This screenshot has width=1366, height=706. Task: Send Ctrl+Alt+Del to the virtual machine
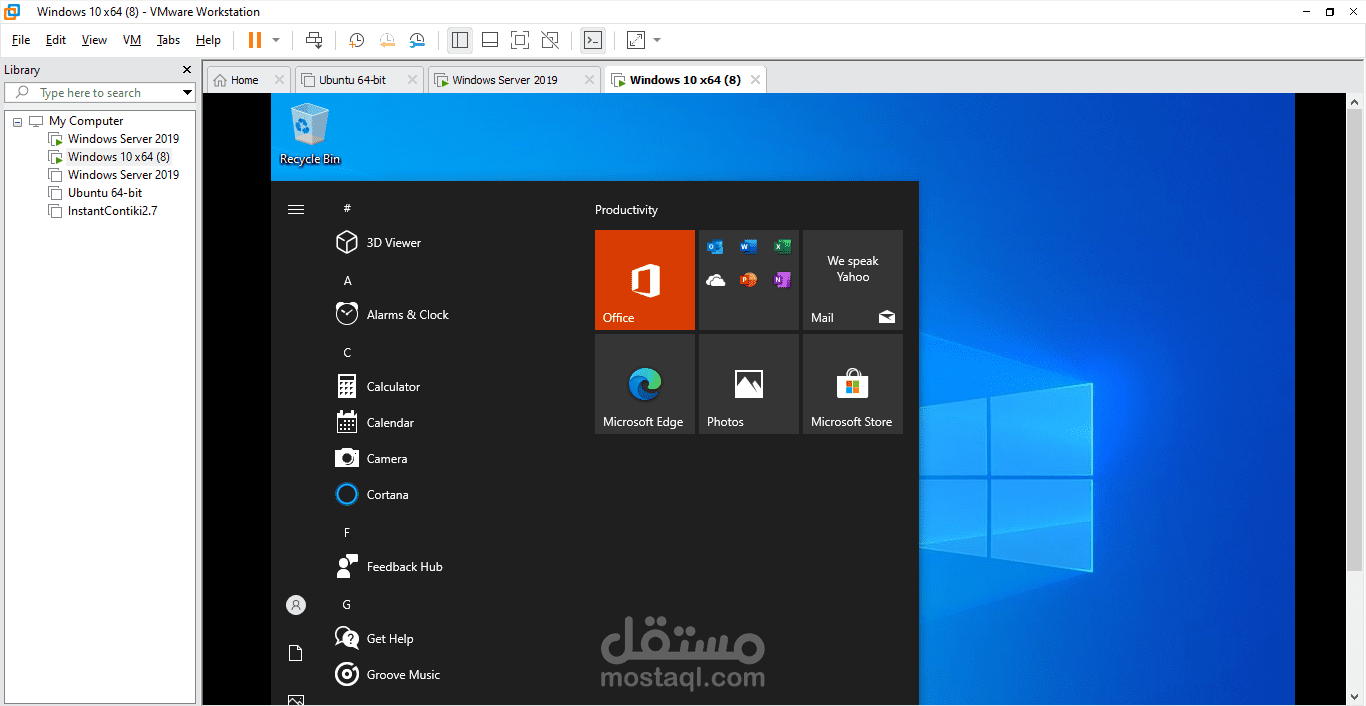(x=314, y=40)
